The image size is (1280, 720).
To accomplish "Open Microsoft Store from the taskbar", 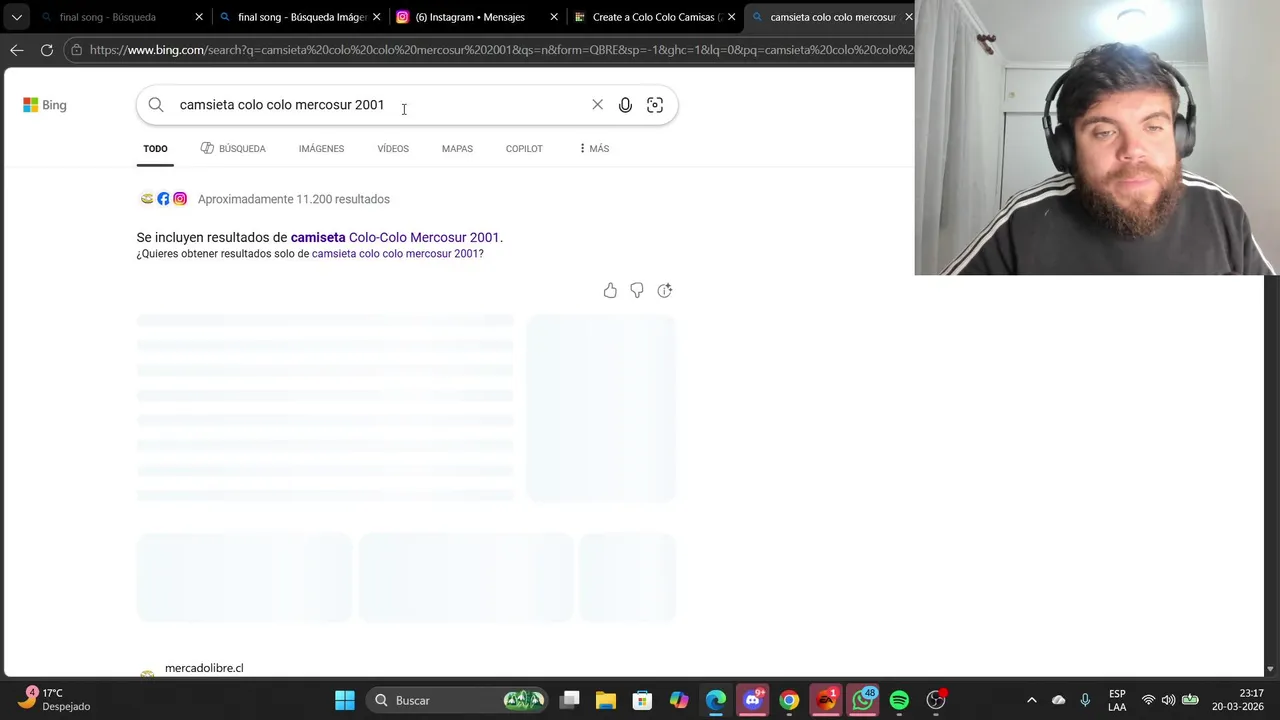I will pyautogui.click(x=643, y=700).
